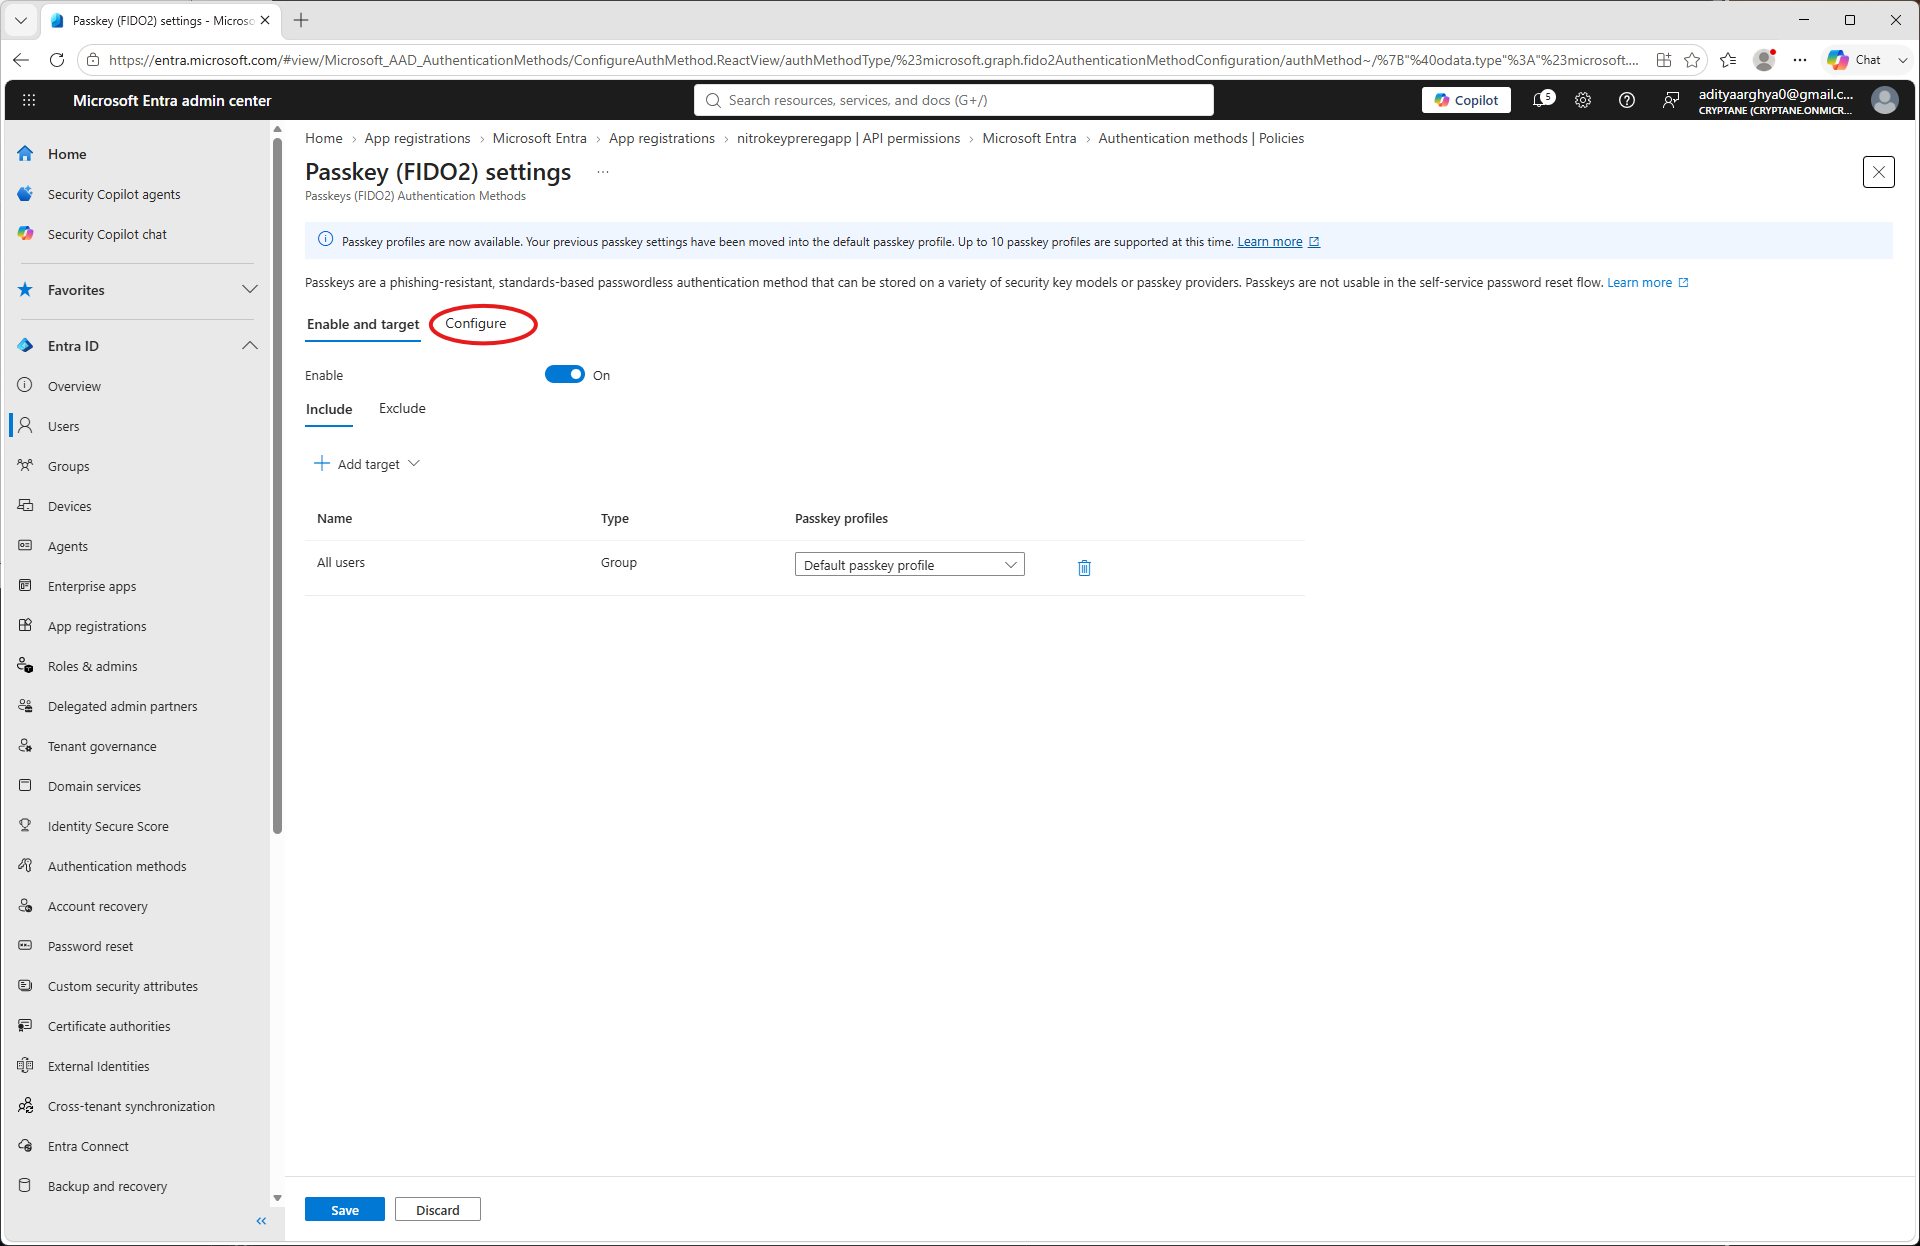Collapse the Entra ID section
The height and width of the screenshot is (1246, 1920).
click(250, 346)
